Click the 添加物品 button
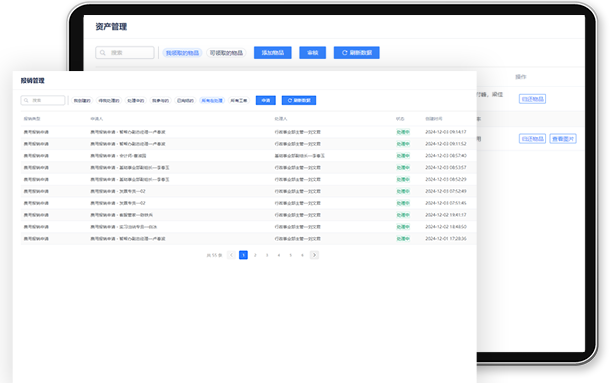613x383 pixels. 272,53
